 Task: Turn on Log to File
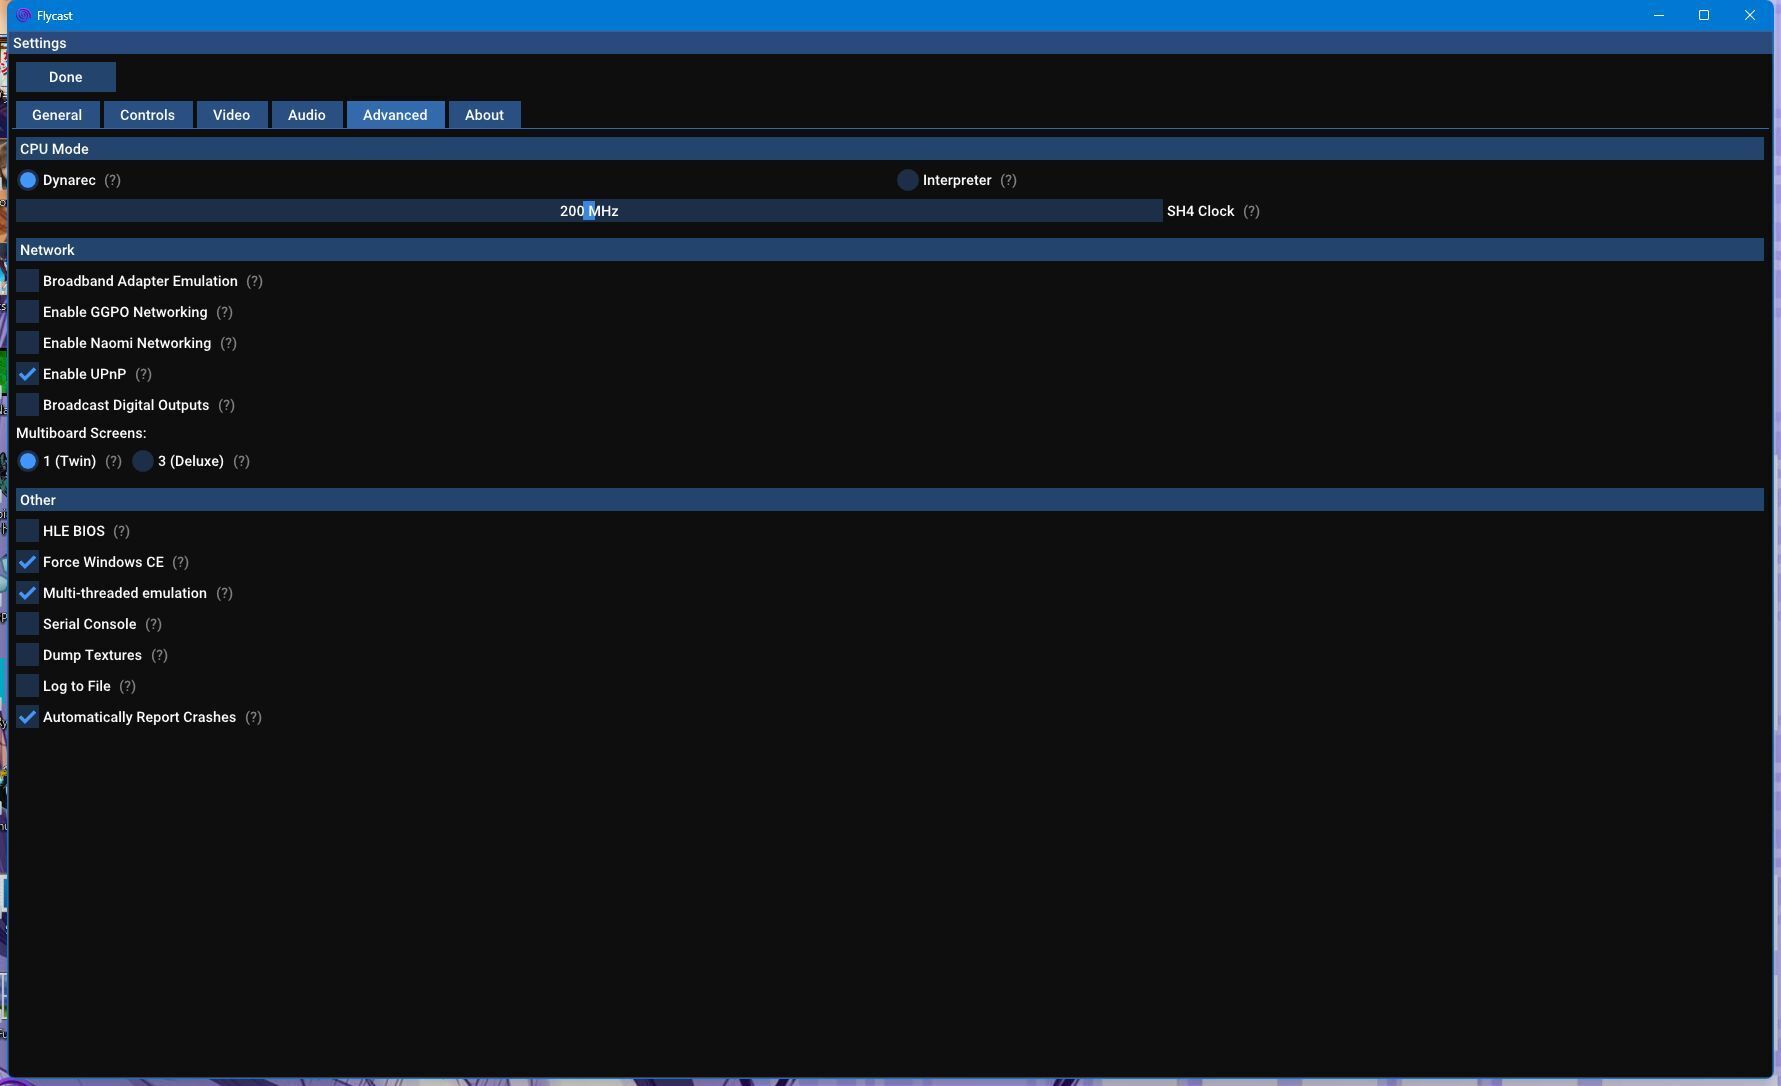(x=28, y=687)
